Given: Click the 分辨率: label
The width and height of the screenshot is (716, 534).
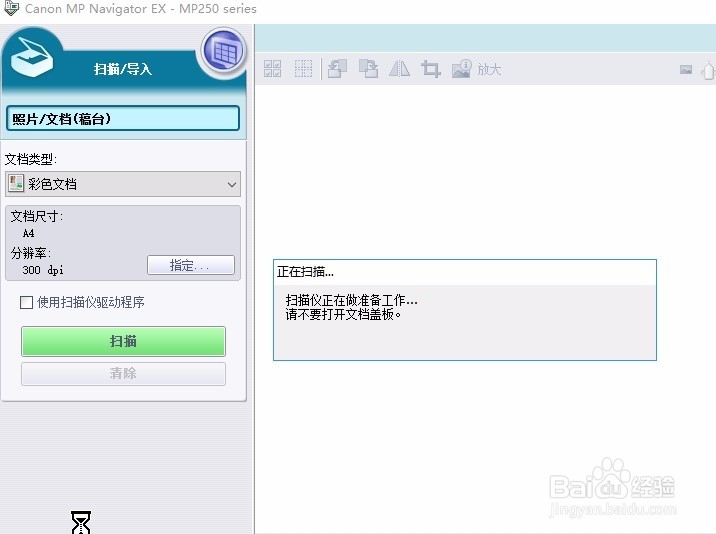Looking at the screenshot, I should [31, 253].
